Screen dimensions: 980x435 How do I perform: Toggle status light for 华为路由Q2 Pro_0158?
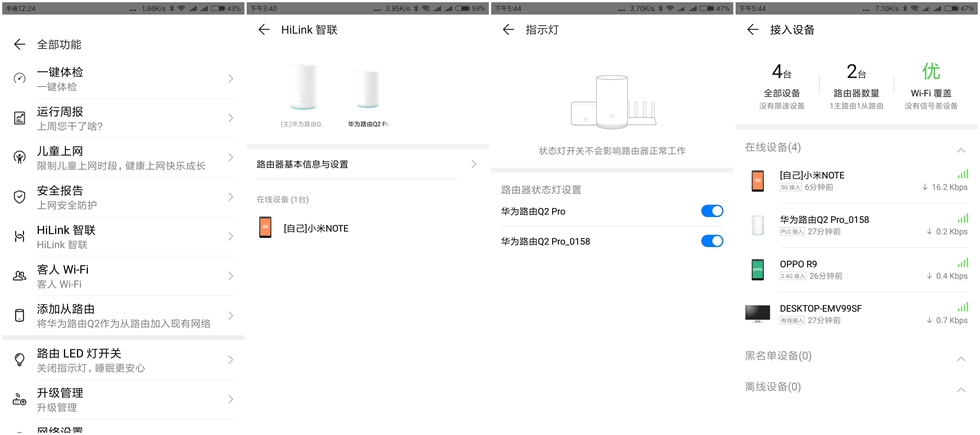[x=712, y=241]
